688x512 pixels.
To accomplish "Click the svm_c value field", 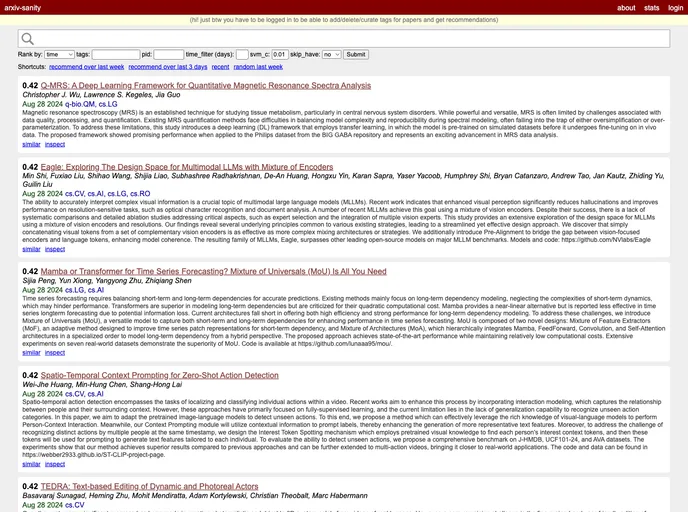I will click(x=280, y=54).
